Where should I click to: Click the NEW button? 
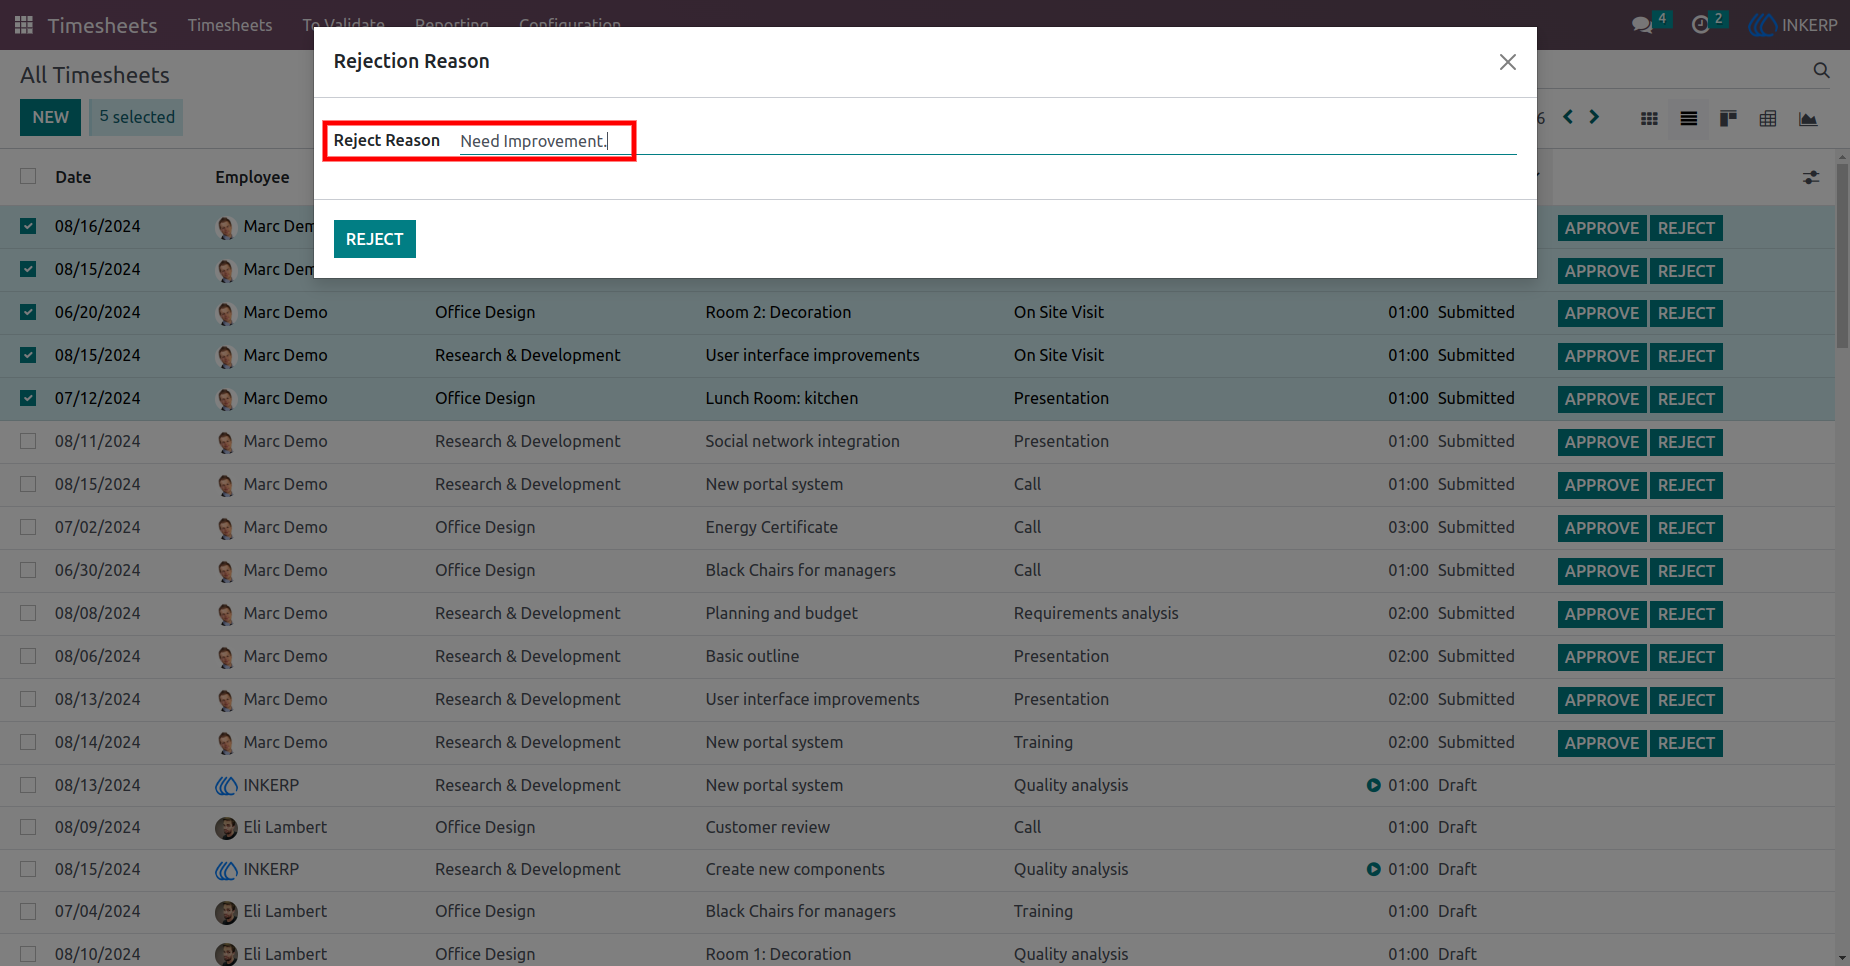coord(51,117)
